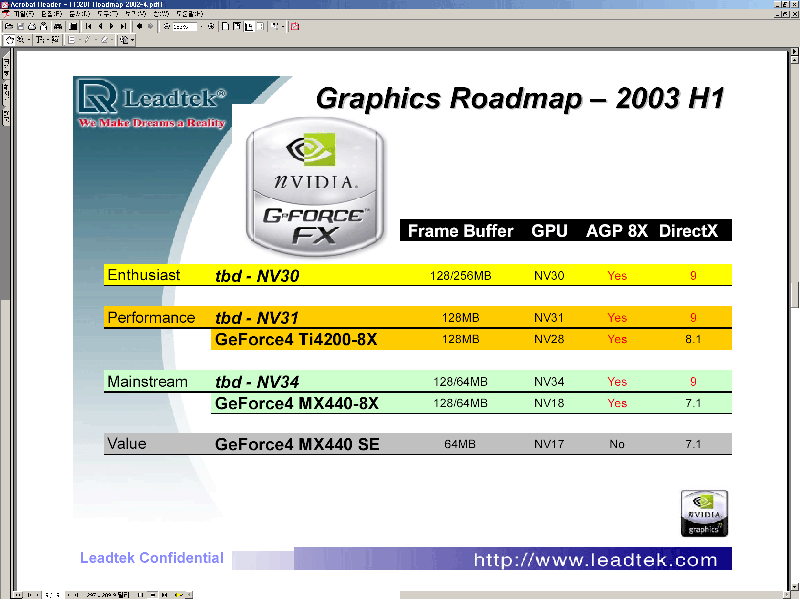Toggle Fit Width page view
The width and height of the screenshot is (800, 600).
coord(249,27)
